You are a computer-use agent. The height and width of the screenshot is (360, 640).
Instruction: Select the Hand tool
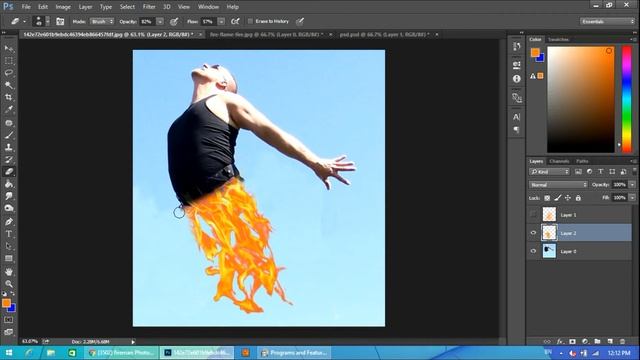pyautogui.click(x=9, y=271)
